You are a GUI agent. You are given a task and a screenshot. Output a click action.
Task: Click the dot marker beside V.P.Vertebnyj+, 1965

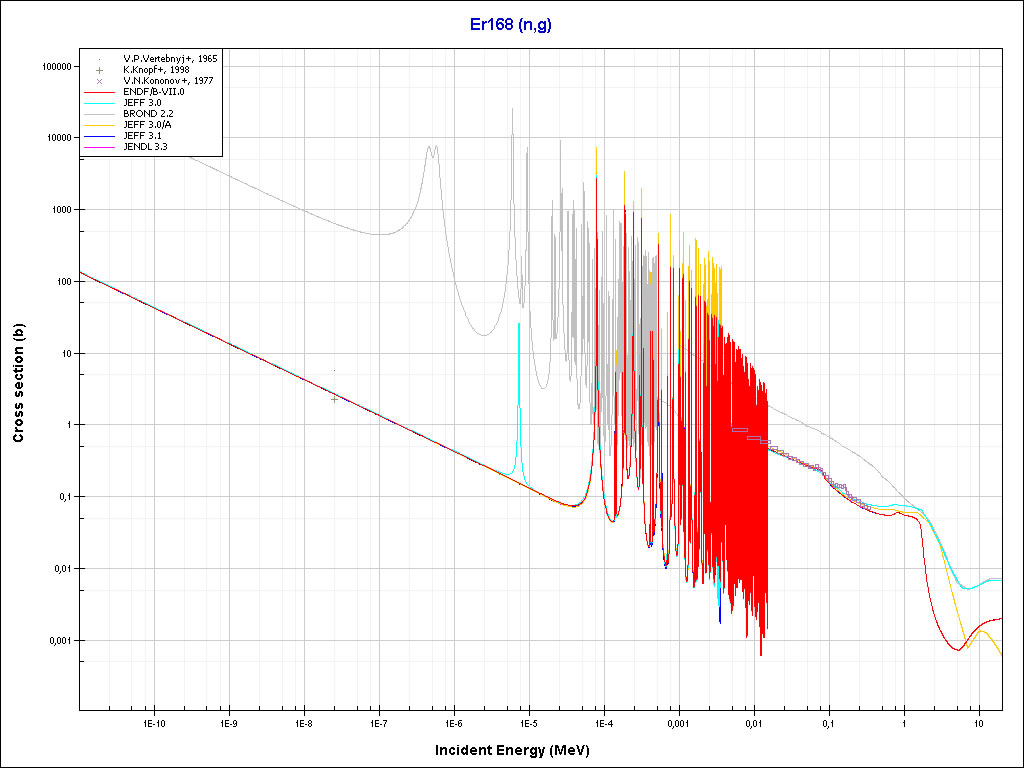coord(100,59)
